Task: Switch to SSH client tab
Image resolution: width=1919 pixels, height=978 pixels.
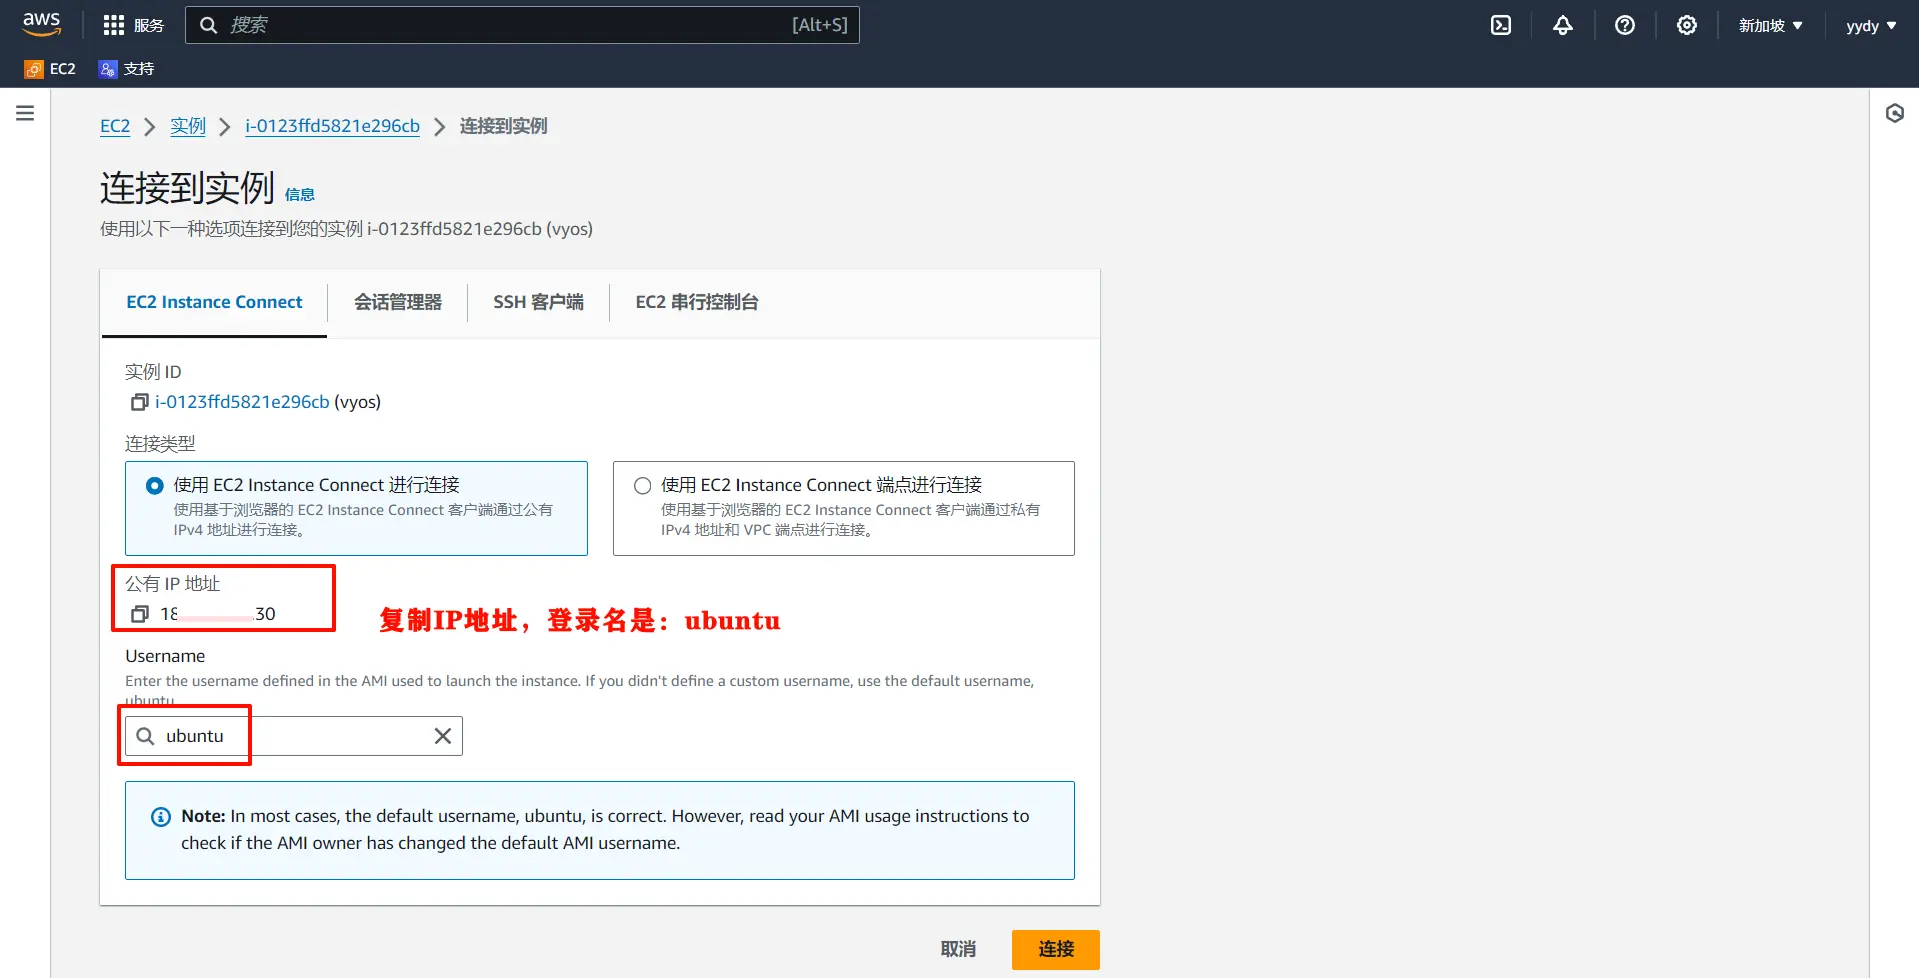Action: click(x=538, y=302)
